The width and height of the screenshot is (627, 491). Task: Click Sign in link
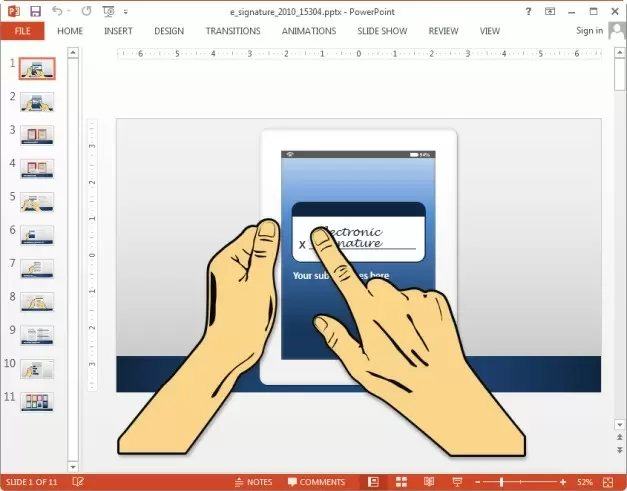point(589,31)
